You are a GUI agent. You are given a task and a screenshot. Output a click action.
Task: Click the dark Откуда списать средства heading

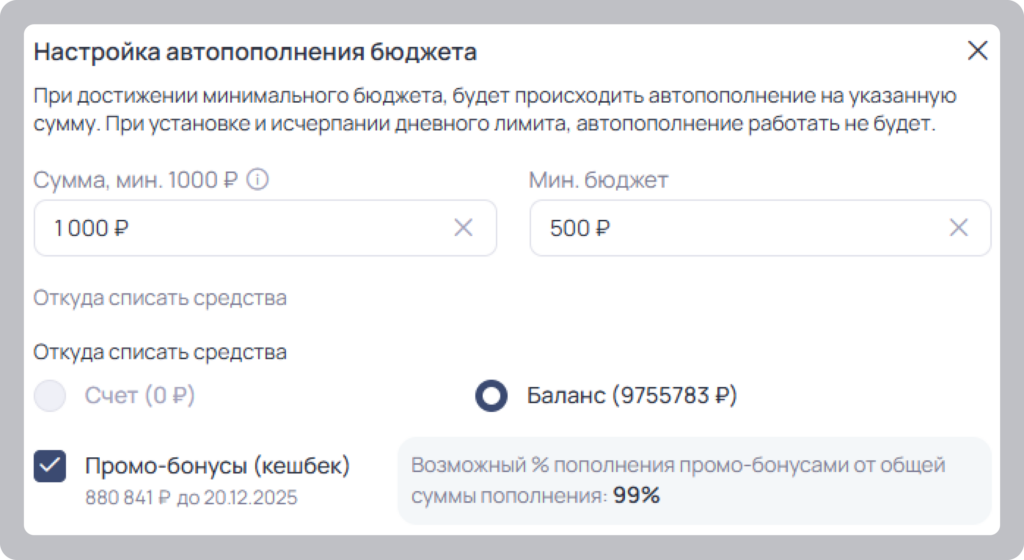tap(160, 352)
